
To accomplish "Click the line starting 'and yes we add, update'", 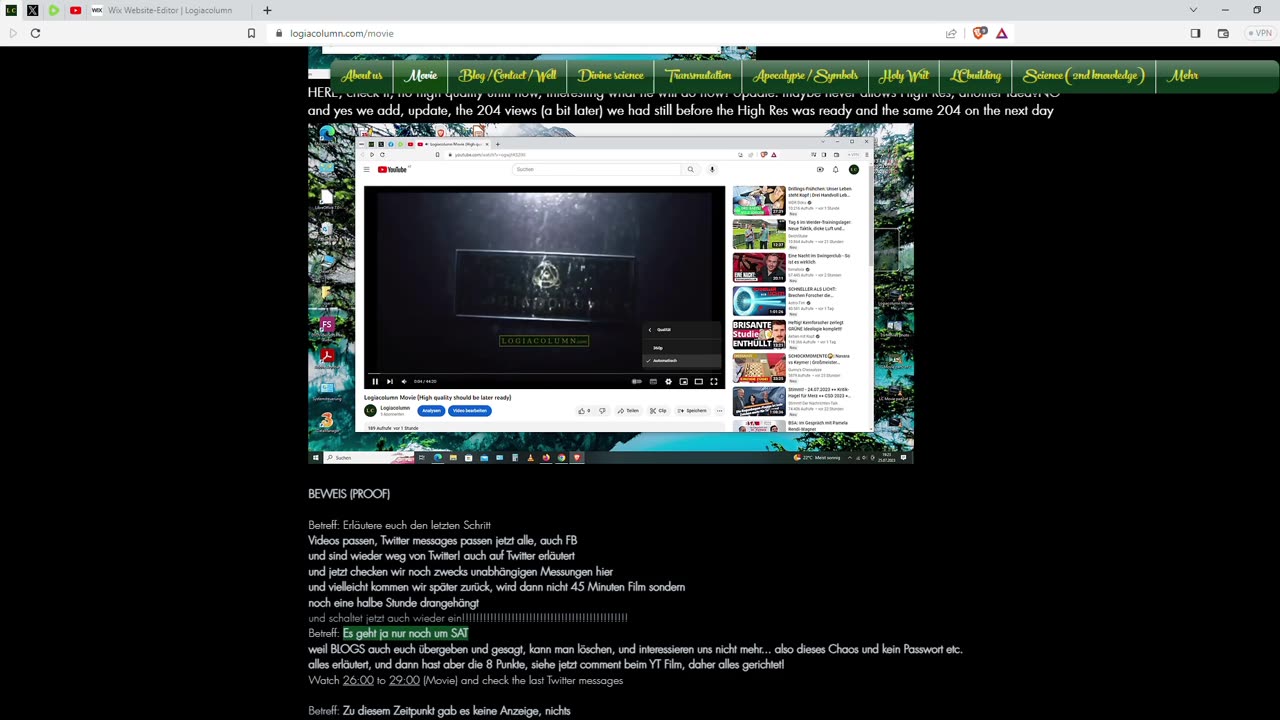I will point(681,111).
